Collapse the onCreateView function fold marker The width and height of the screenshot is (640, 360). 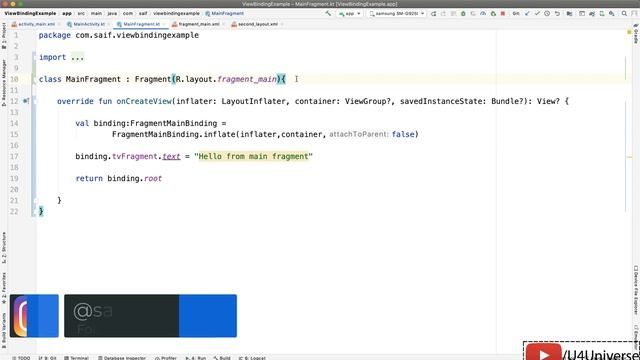pos(34,101)
